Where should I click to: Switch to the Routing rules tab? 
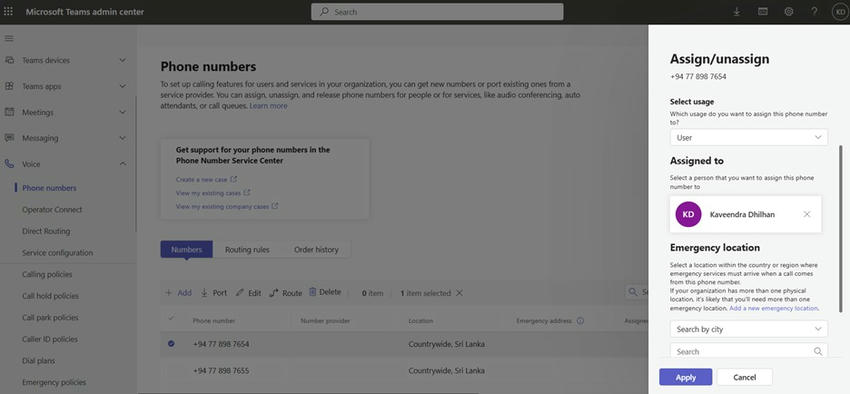tap(247, 249)
